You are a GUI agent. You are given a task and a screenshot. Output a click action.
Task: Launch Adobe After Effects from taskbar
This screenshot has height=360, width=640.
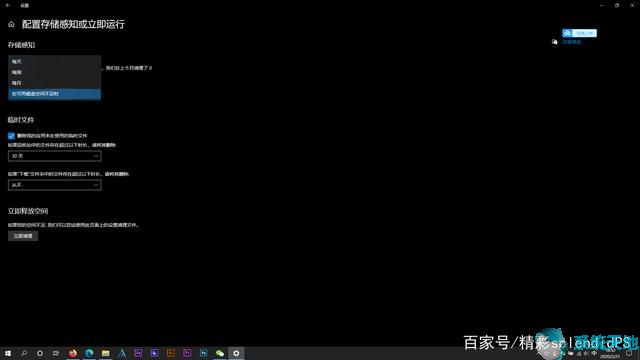point(138,353)
